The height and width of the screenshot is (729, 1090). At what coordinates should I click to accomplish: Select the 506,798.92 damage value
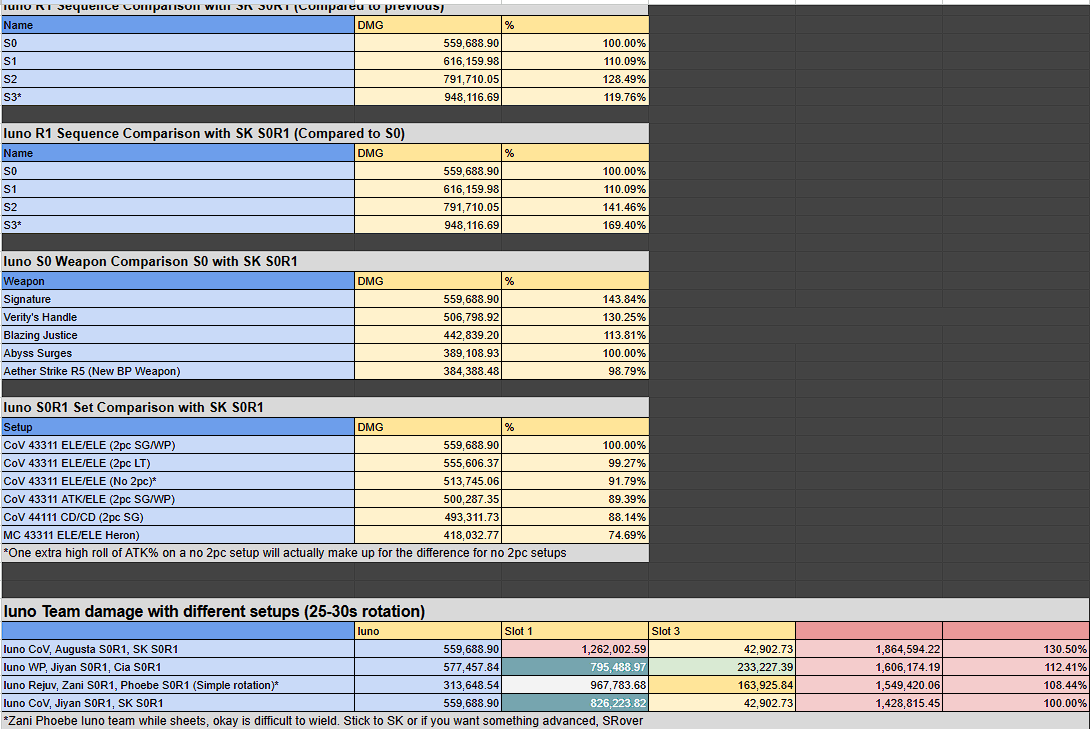click(428, 317)
